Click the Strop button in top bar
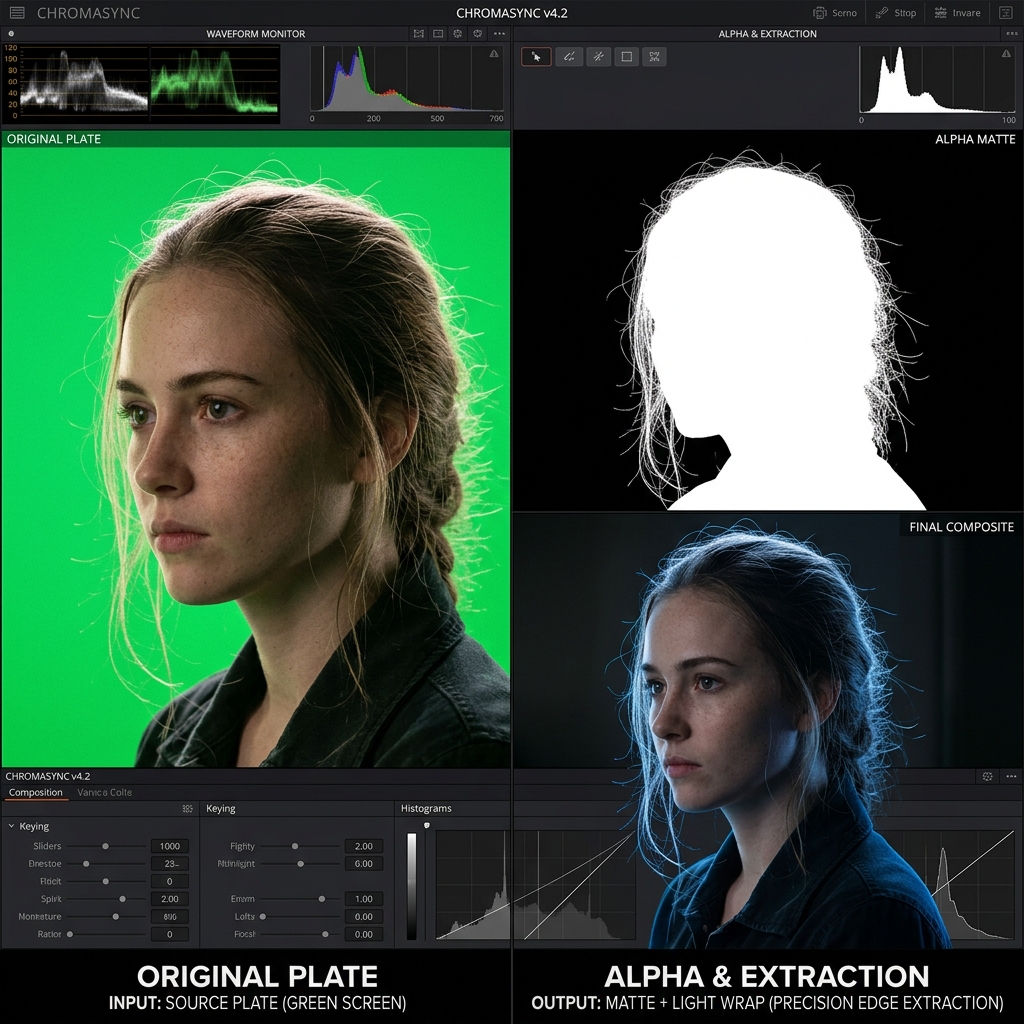This screenshot has height=1024, width=1024. click(895, 13)
